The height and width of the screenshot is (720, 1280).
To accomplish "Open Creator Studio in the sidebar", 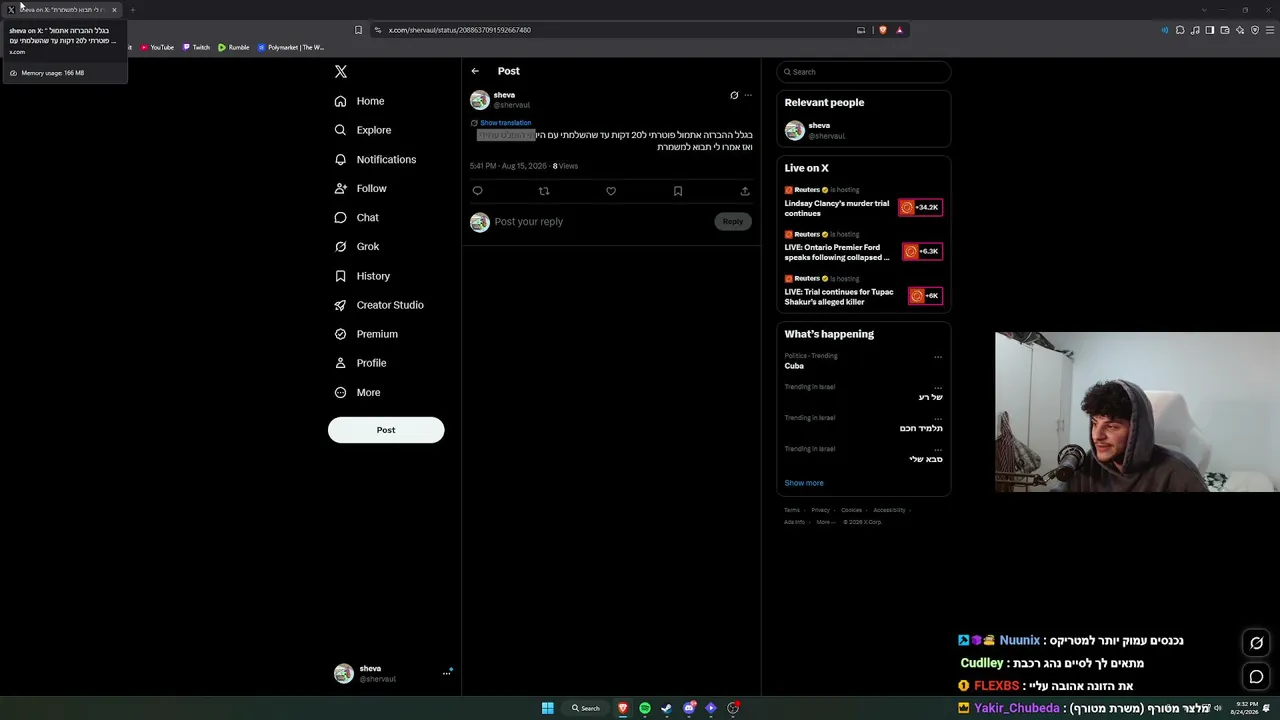I will pos(379,305).
